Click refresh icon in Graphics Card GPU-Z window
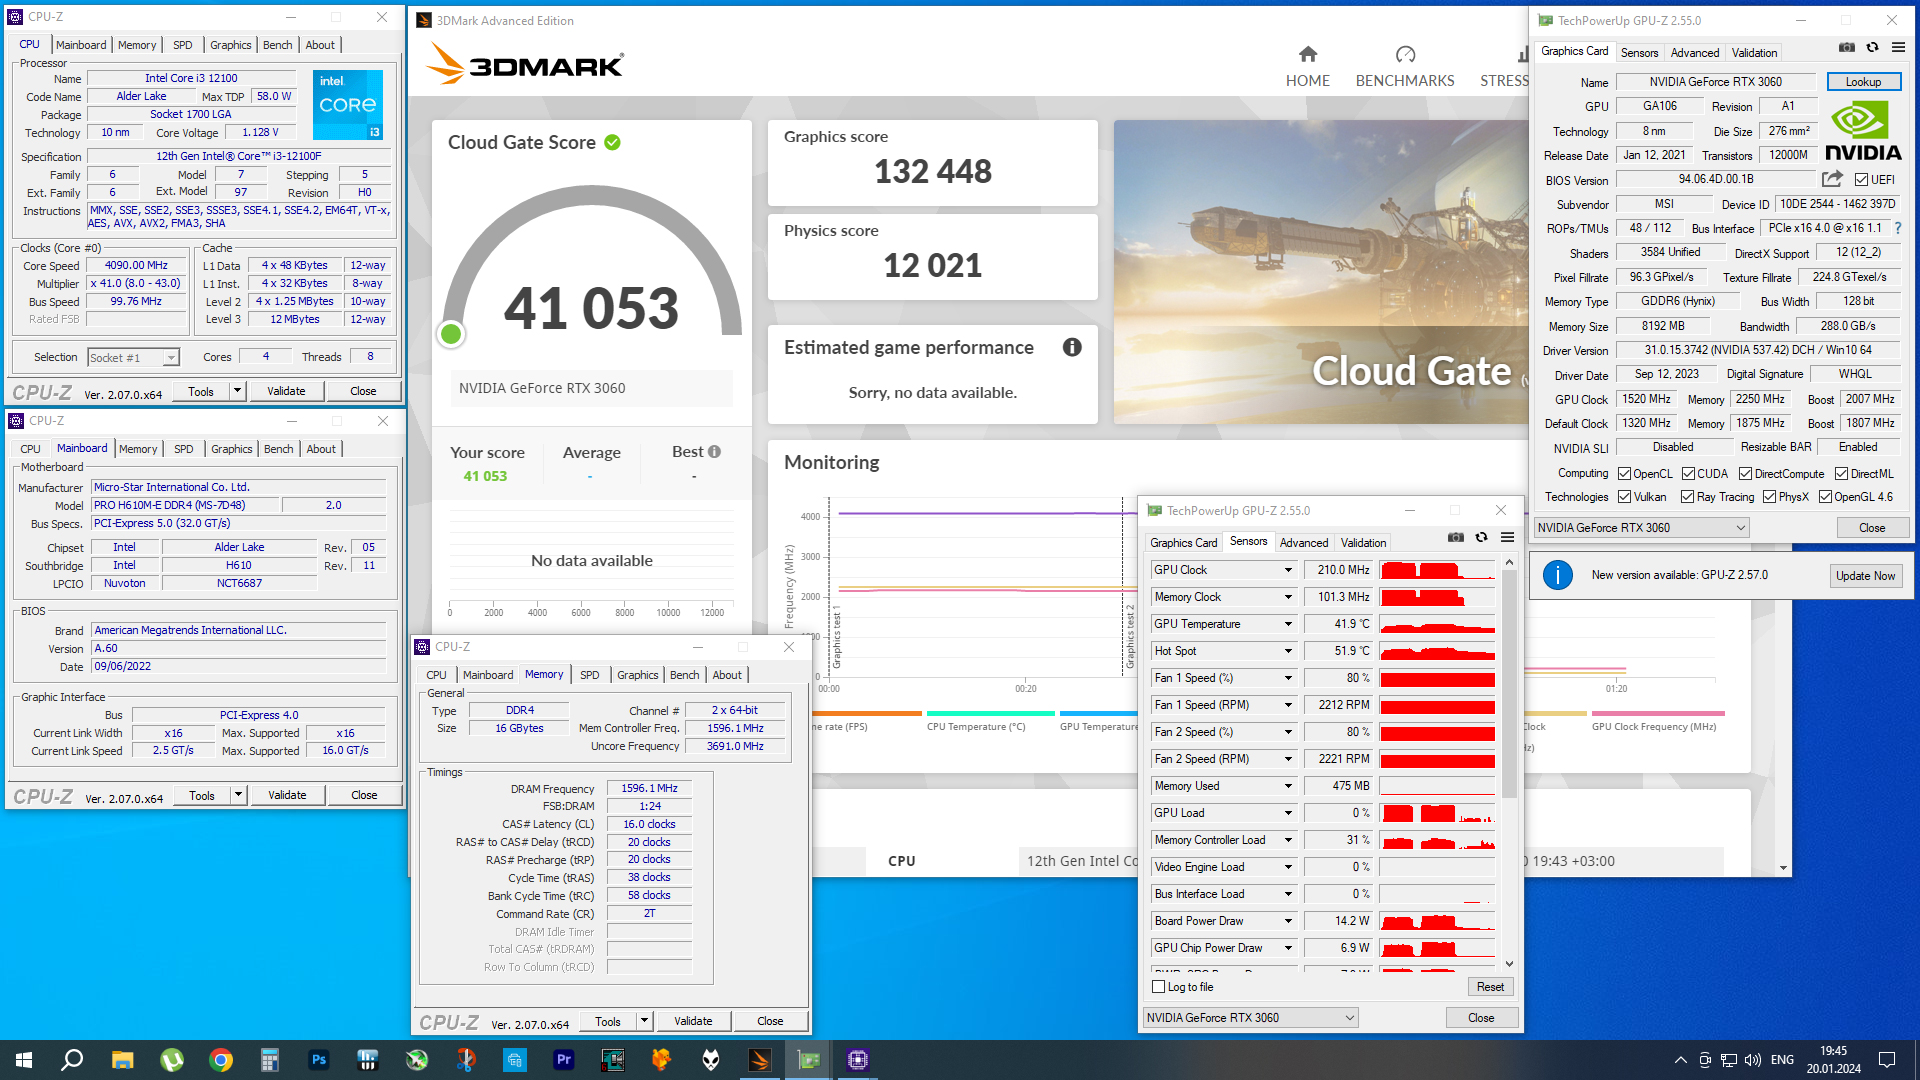Screen dimensions: 1920x1080 point(1872,47)
